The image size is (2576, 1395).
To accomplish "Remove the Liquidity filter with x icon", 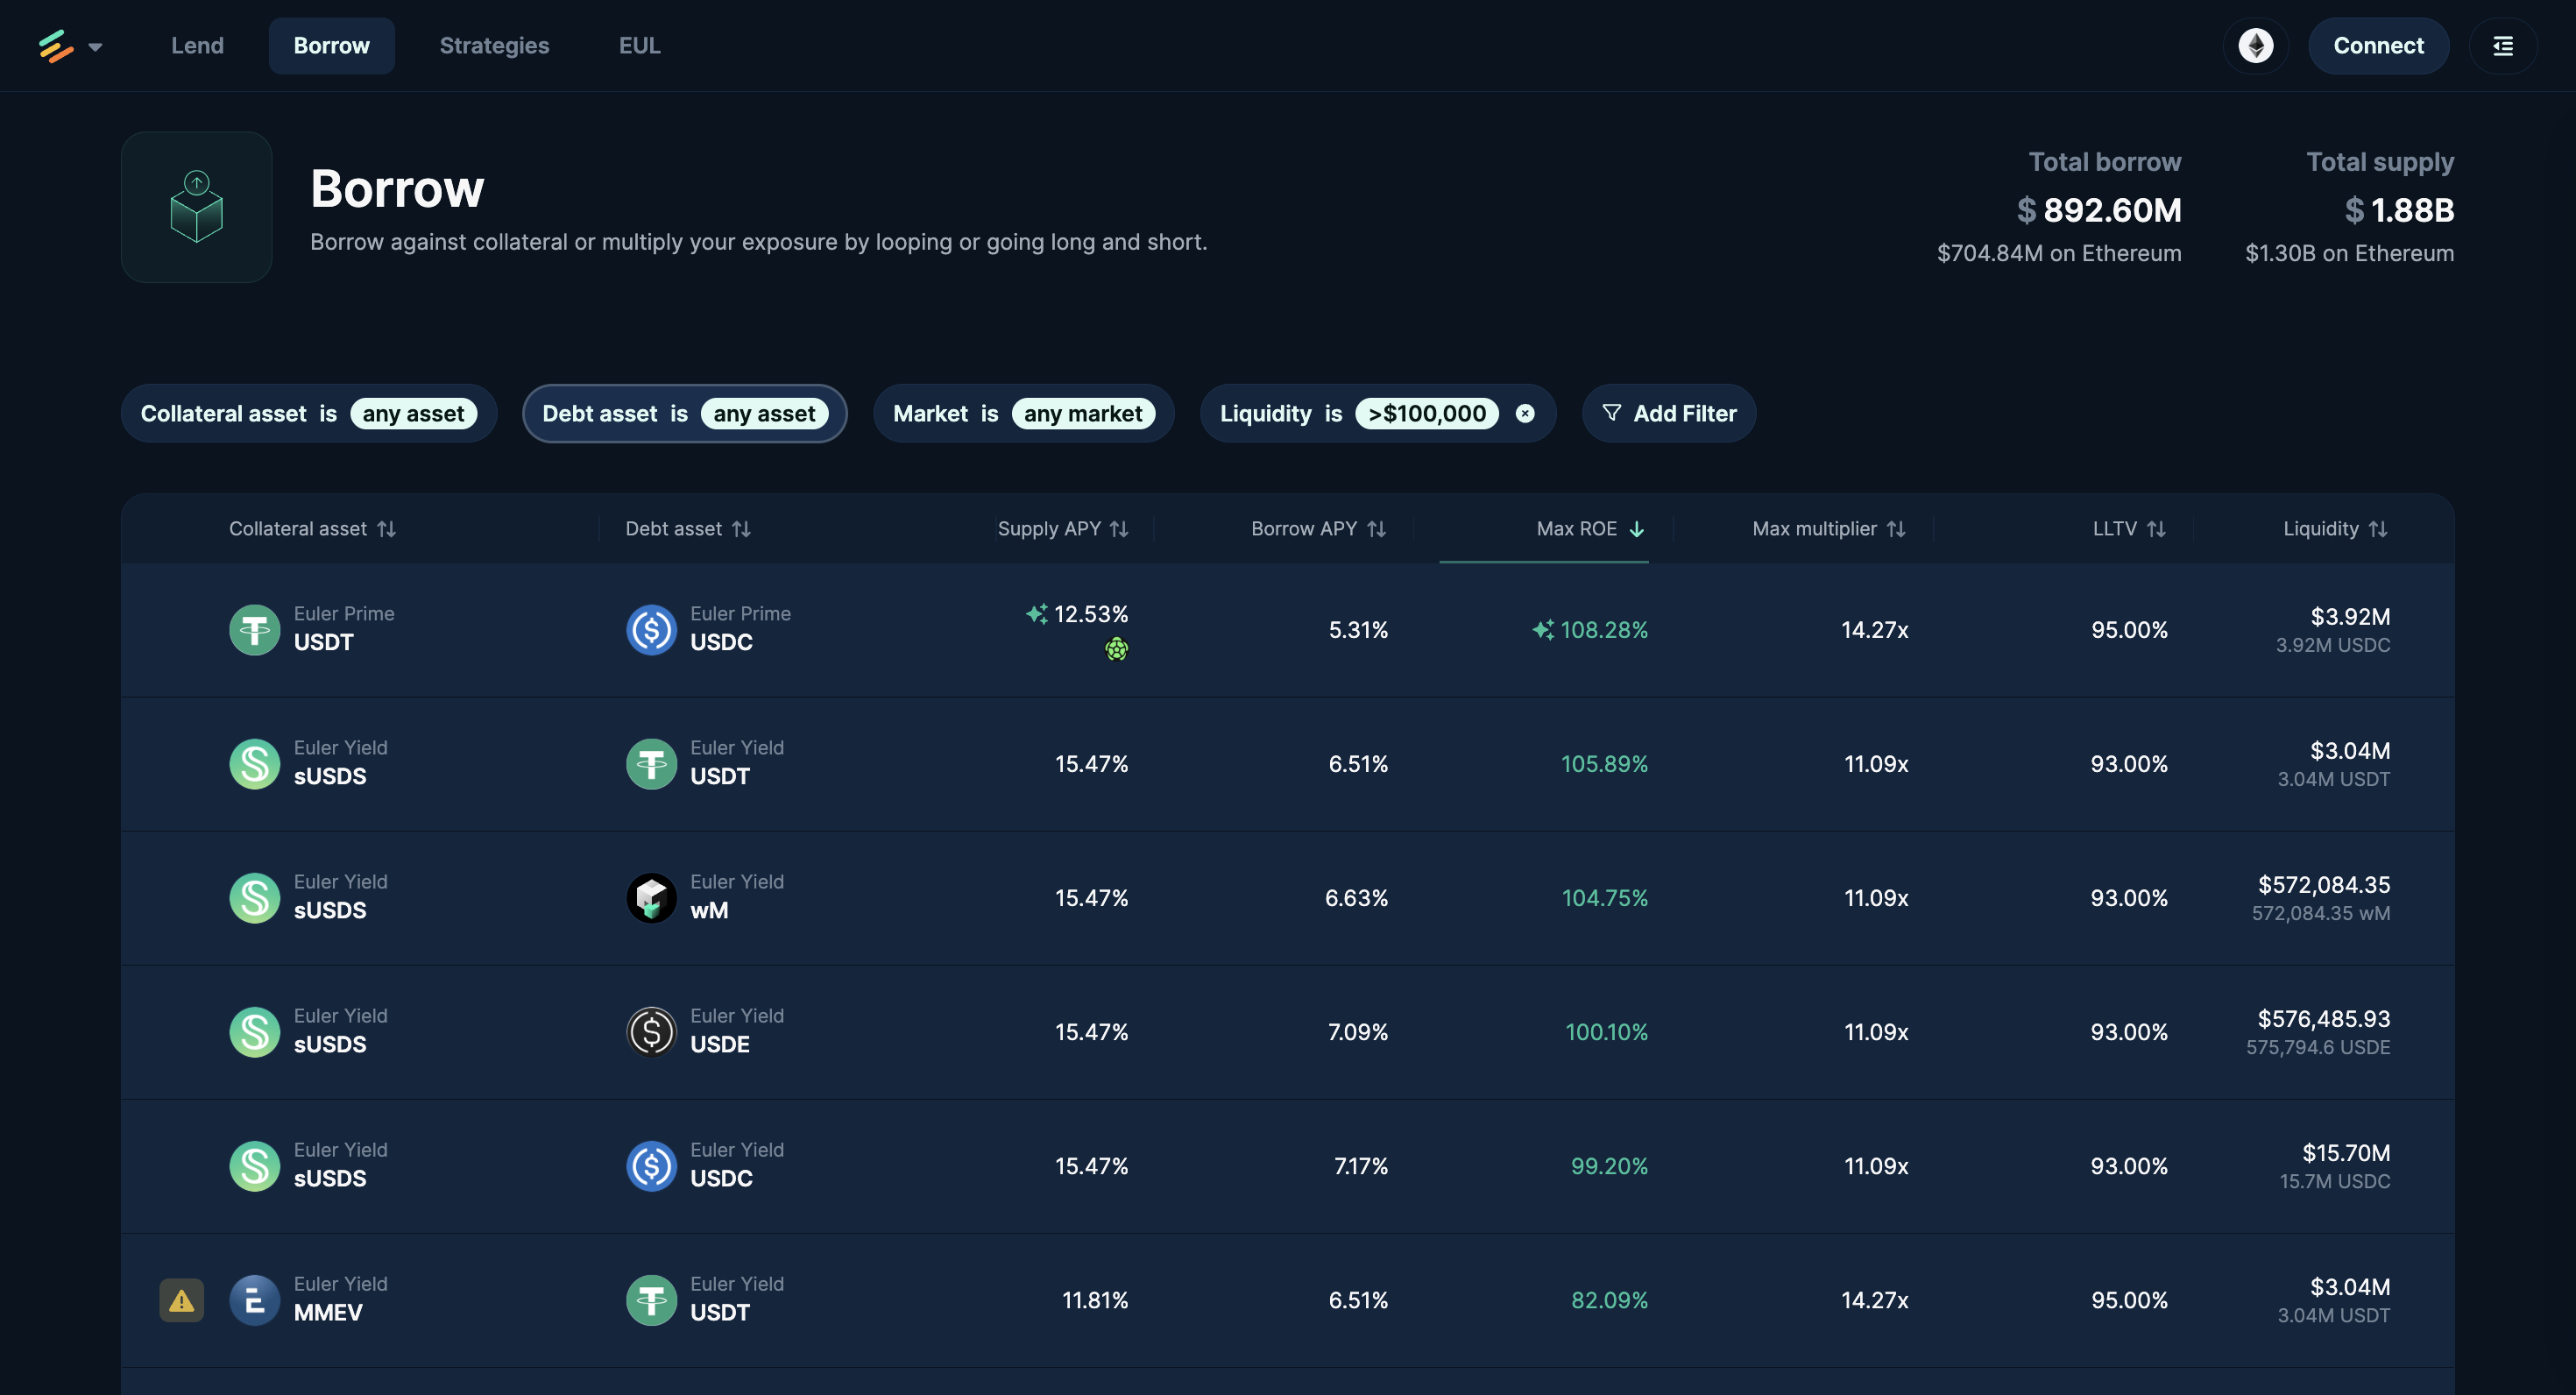I will pos(1524,413).
